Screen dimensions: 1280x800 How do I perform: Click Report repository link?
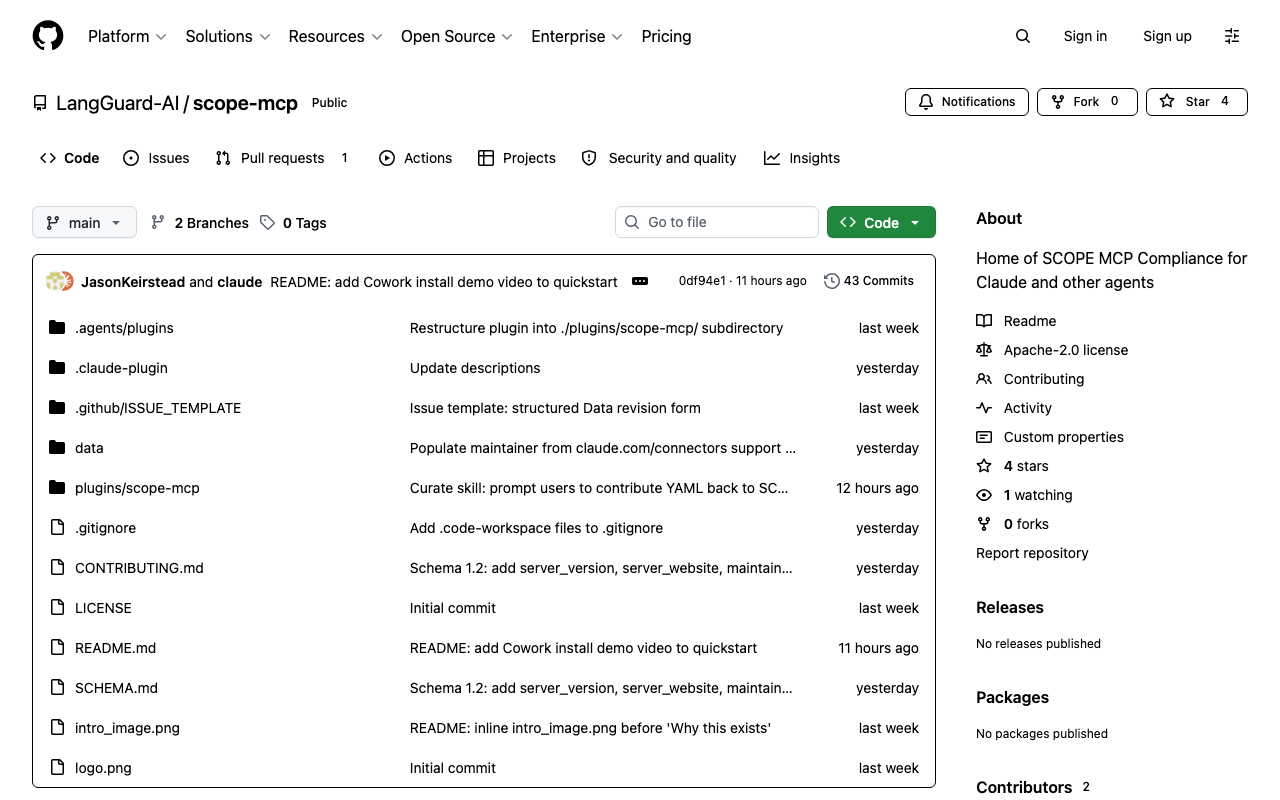pos(1032,553)
